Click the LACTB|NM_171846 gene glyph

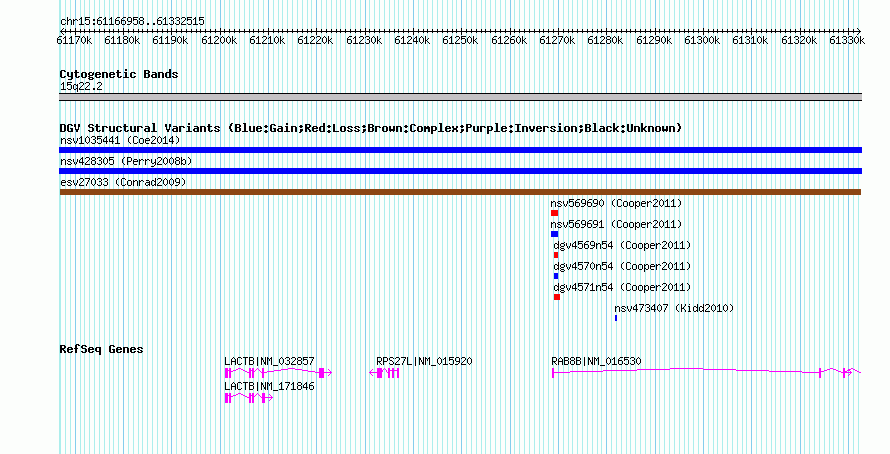[249, 398]
